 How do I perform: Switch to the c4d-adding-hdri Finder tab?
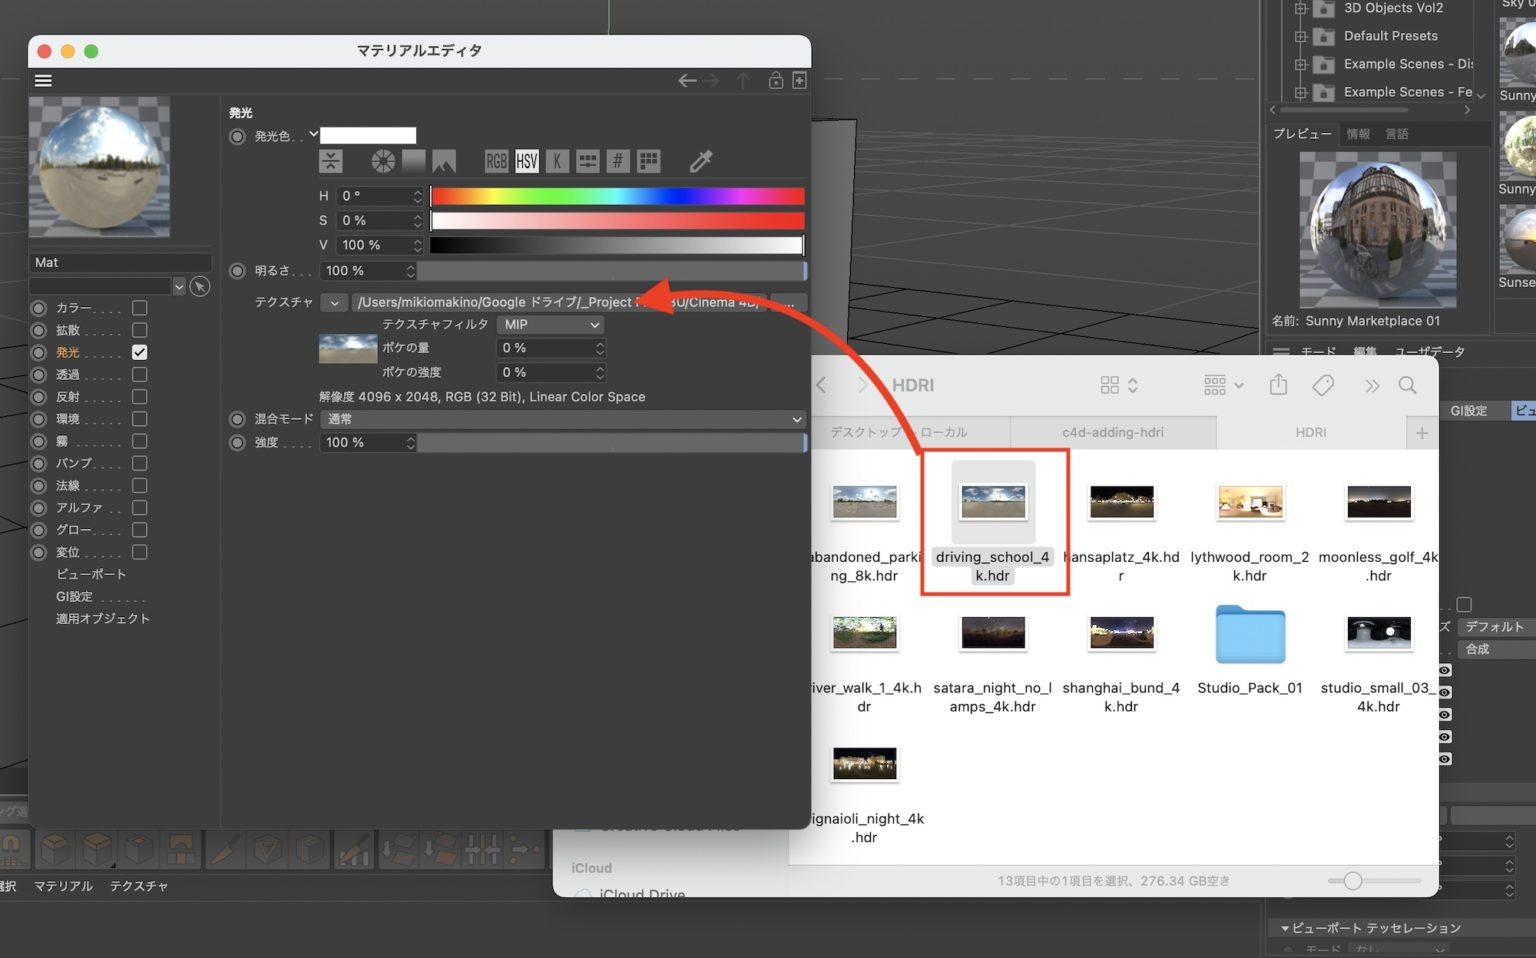1112,432
